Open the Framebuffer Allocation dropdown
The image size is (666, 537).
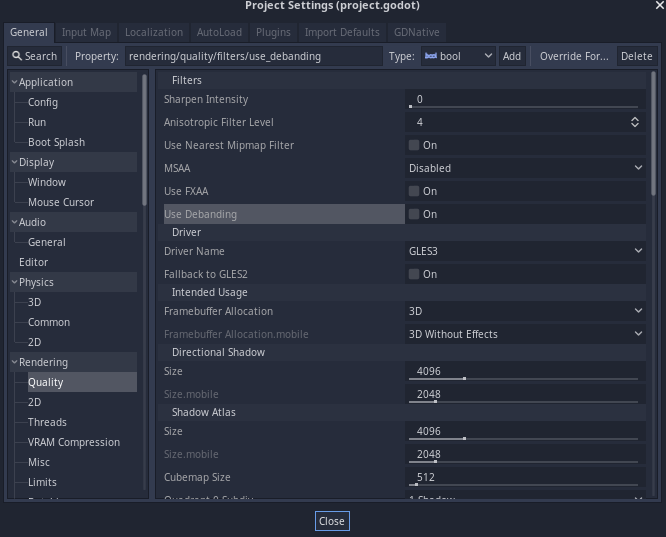tap(525, 311)
